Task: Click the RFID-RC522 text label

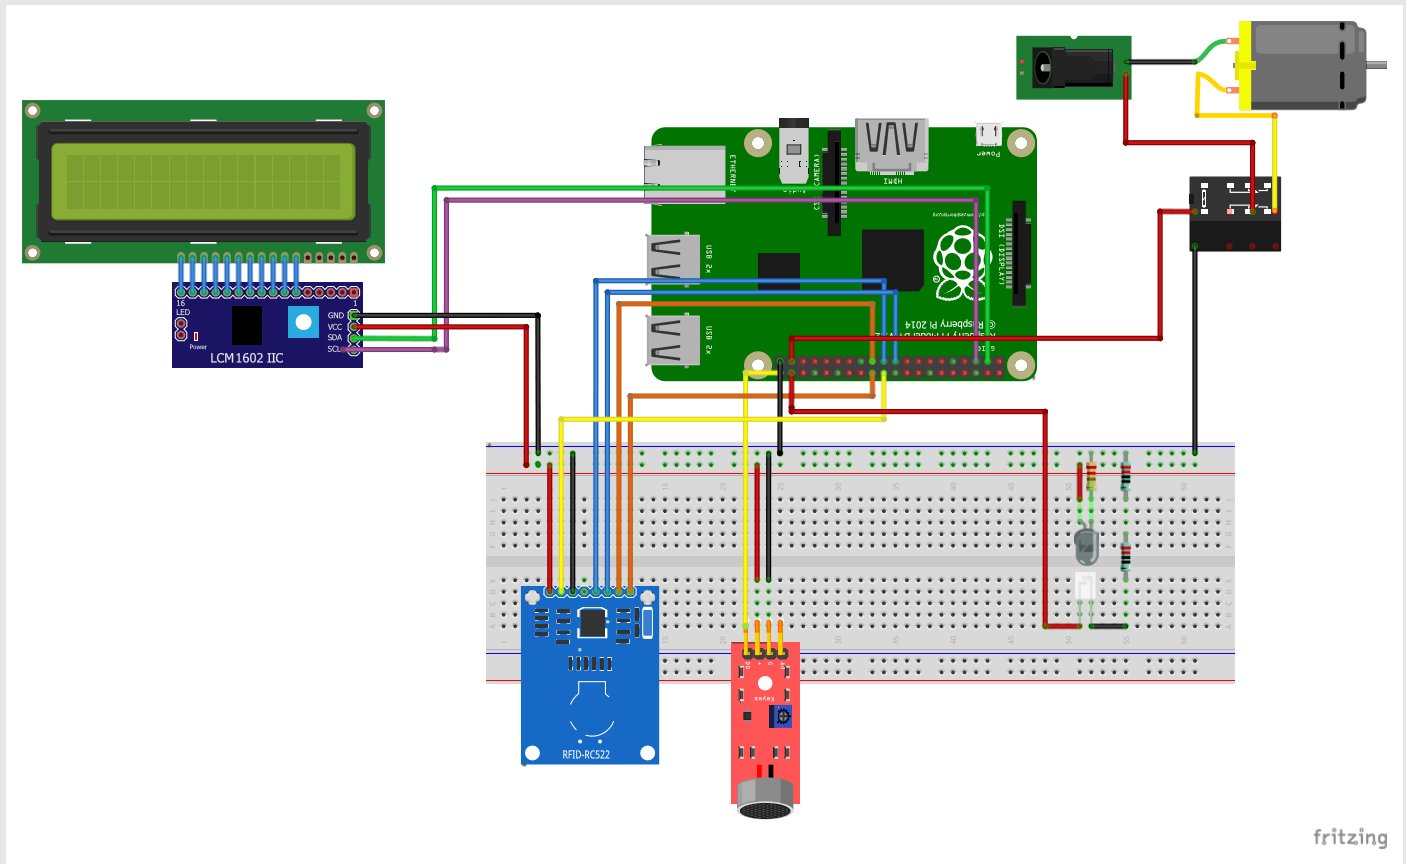Action: click(586, 754)
